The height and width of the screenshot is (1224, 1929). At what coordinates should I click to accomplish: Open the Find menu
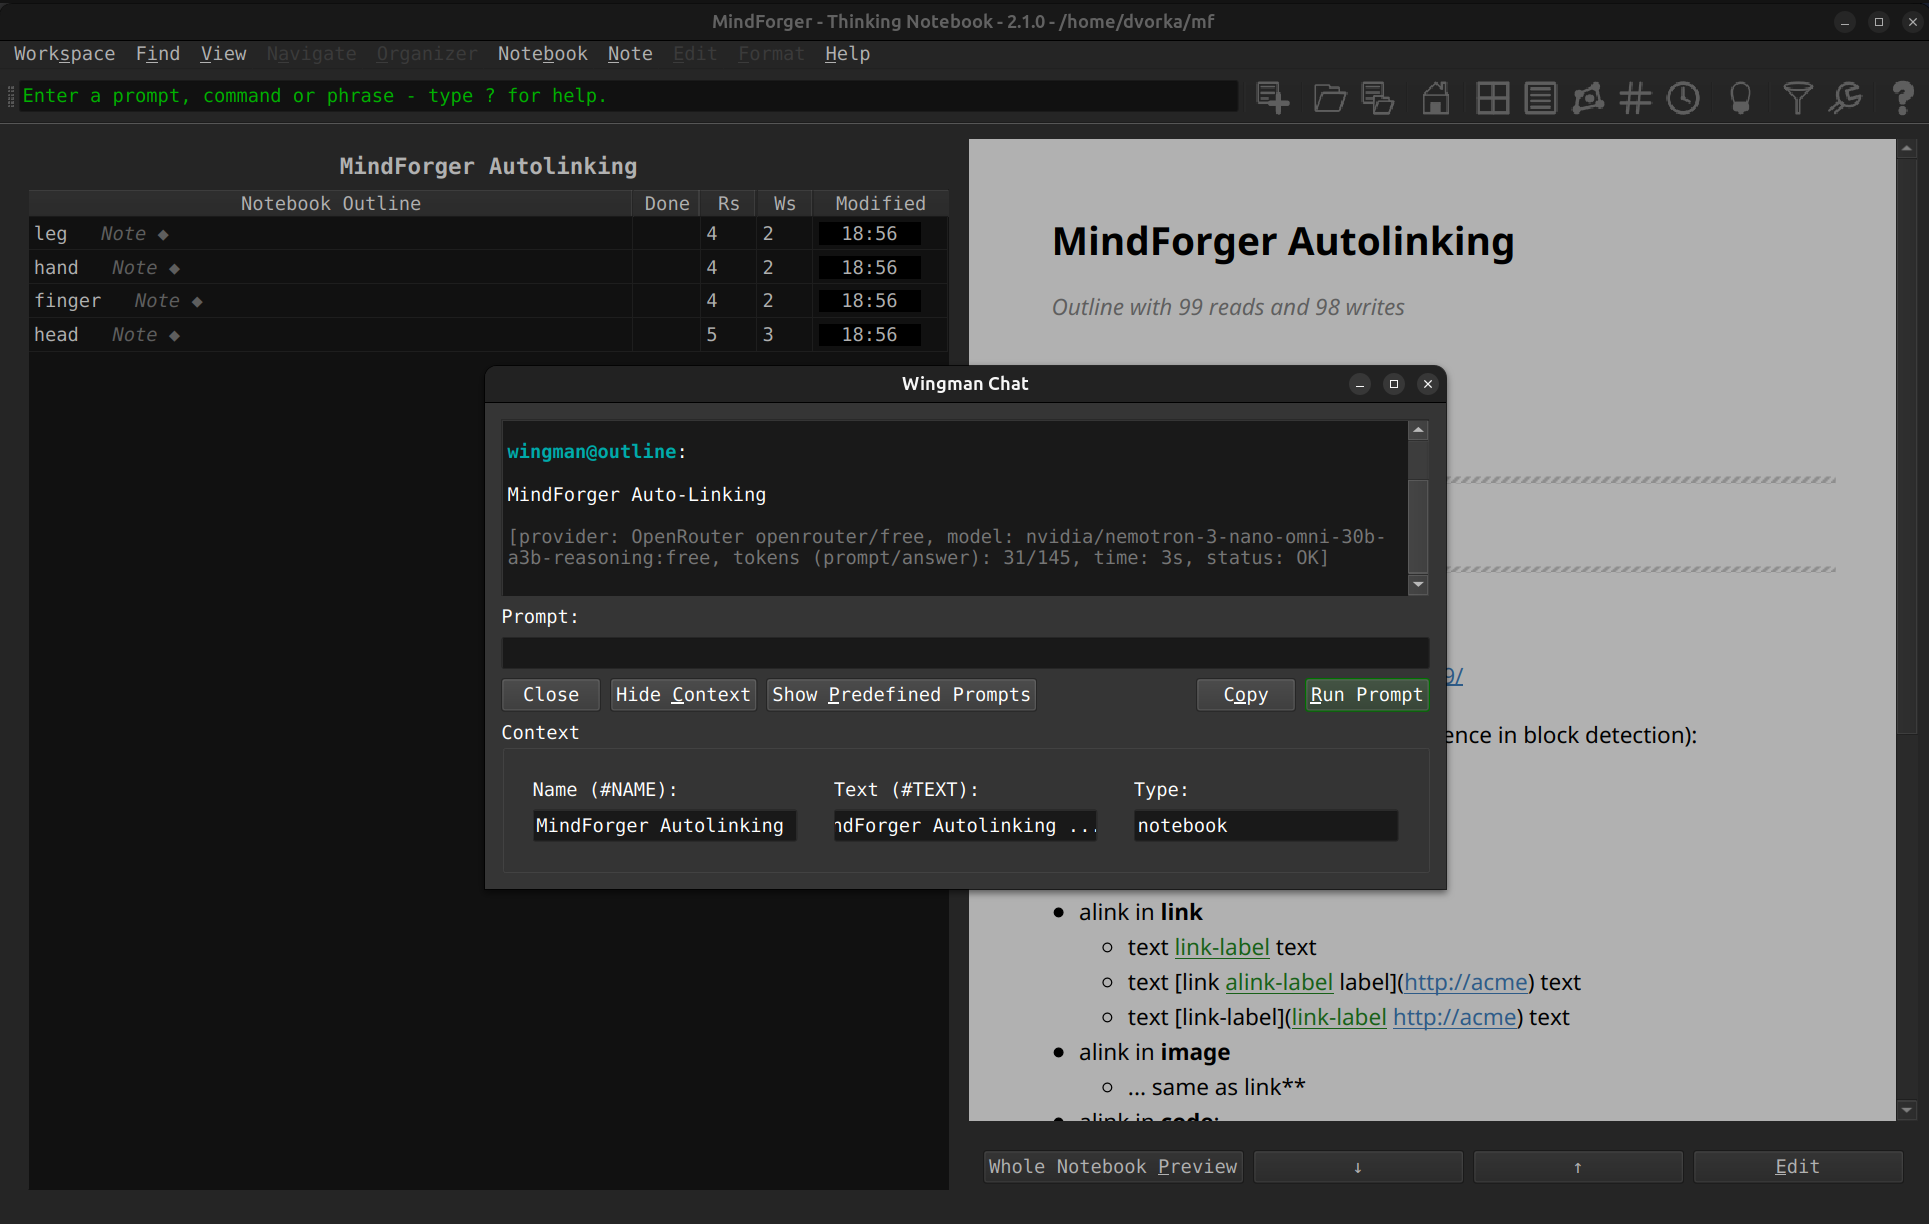[x=158, y=54]
